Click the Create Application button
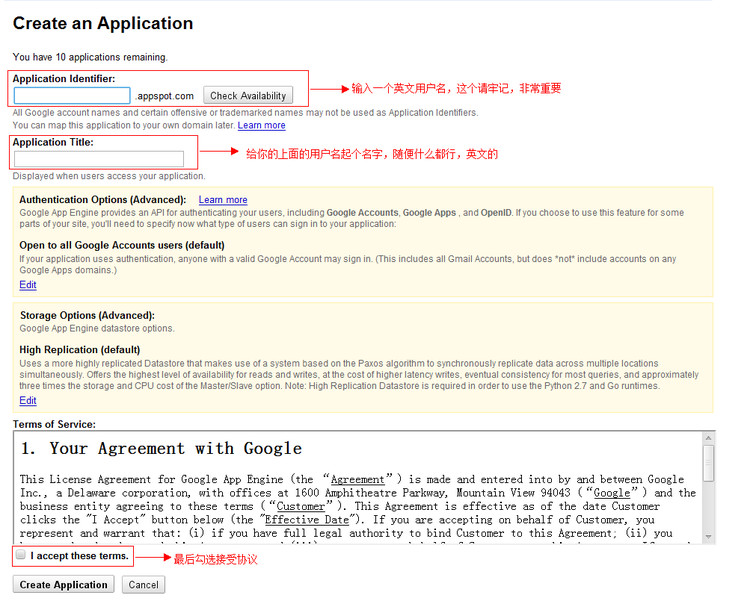This screenshot has width=750, height=601. coord(63,585)
